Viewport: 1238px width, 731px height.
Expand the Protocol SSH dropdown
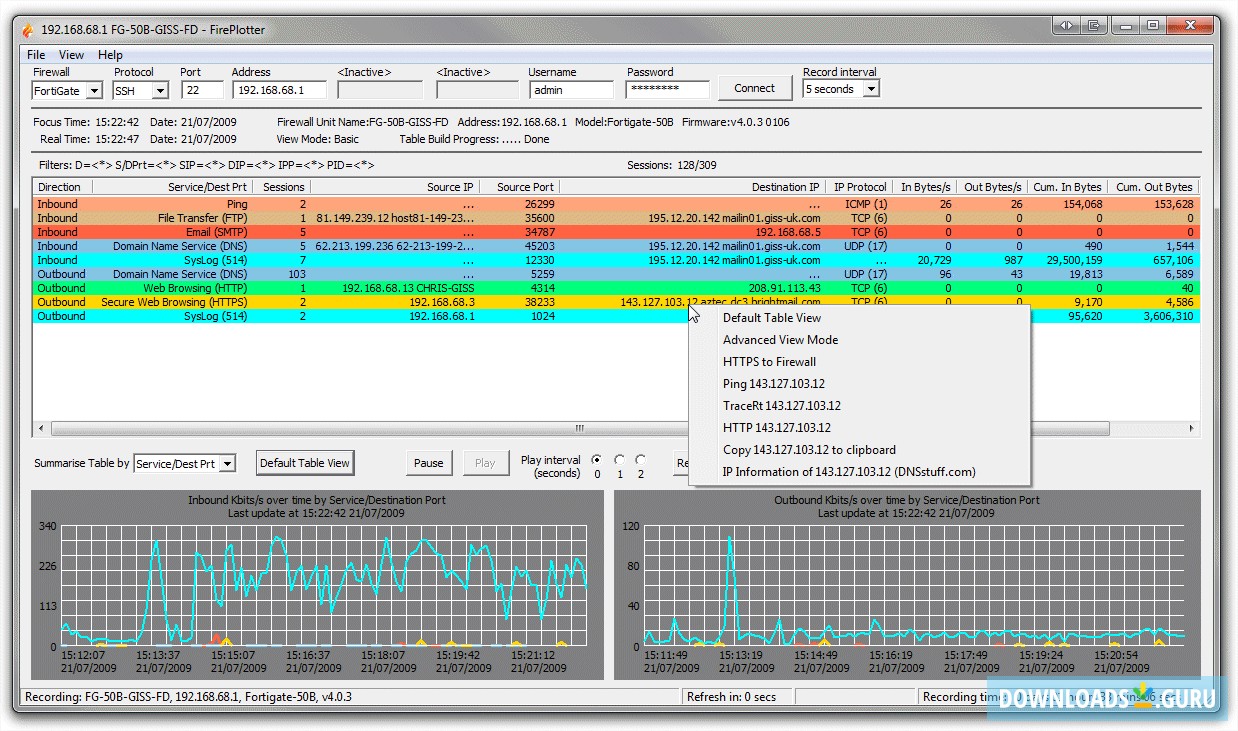pos(160,91)
